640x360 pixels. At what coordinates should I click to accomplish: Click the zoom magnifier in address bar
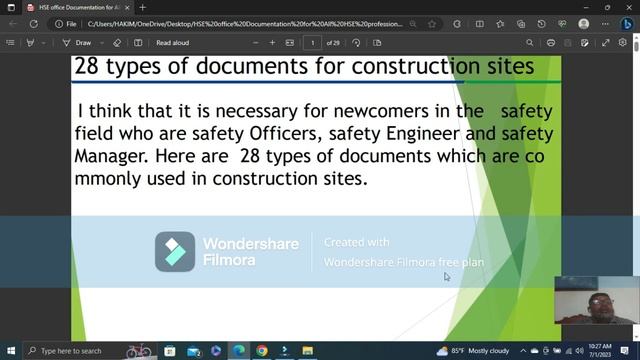(413, 24)
